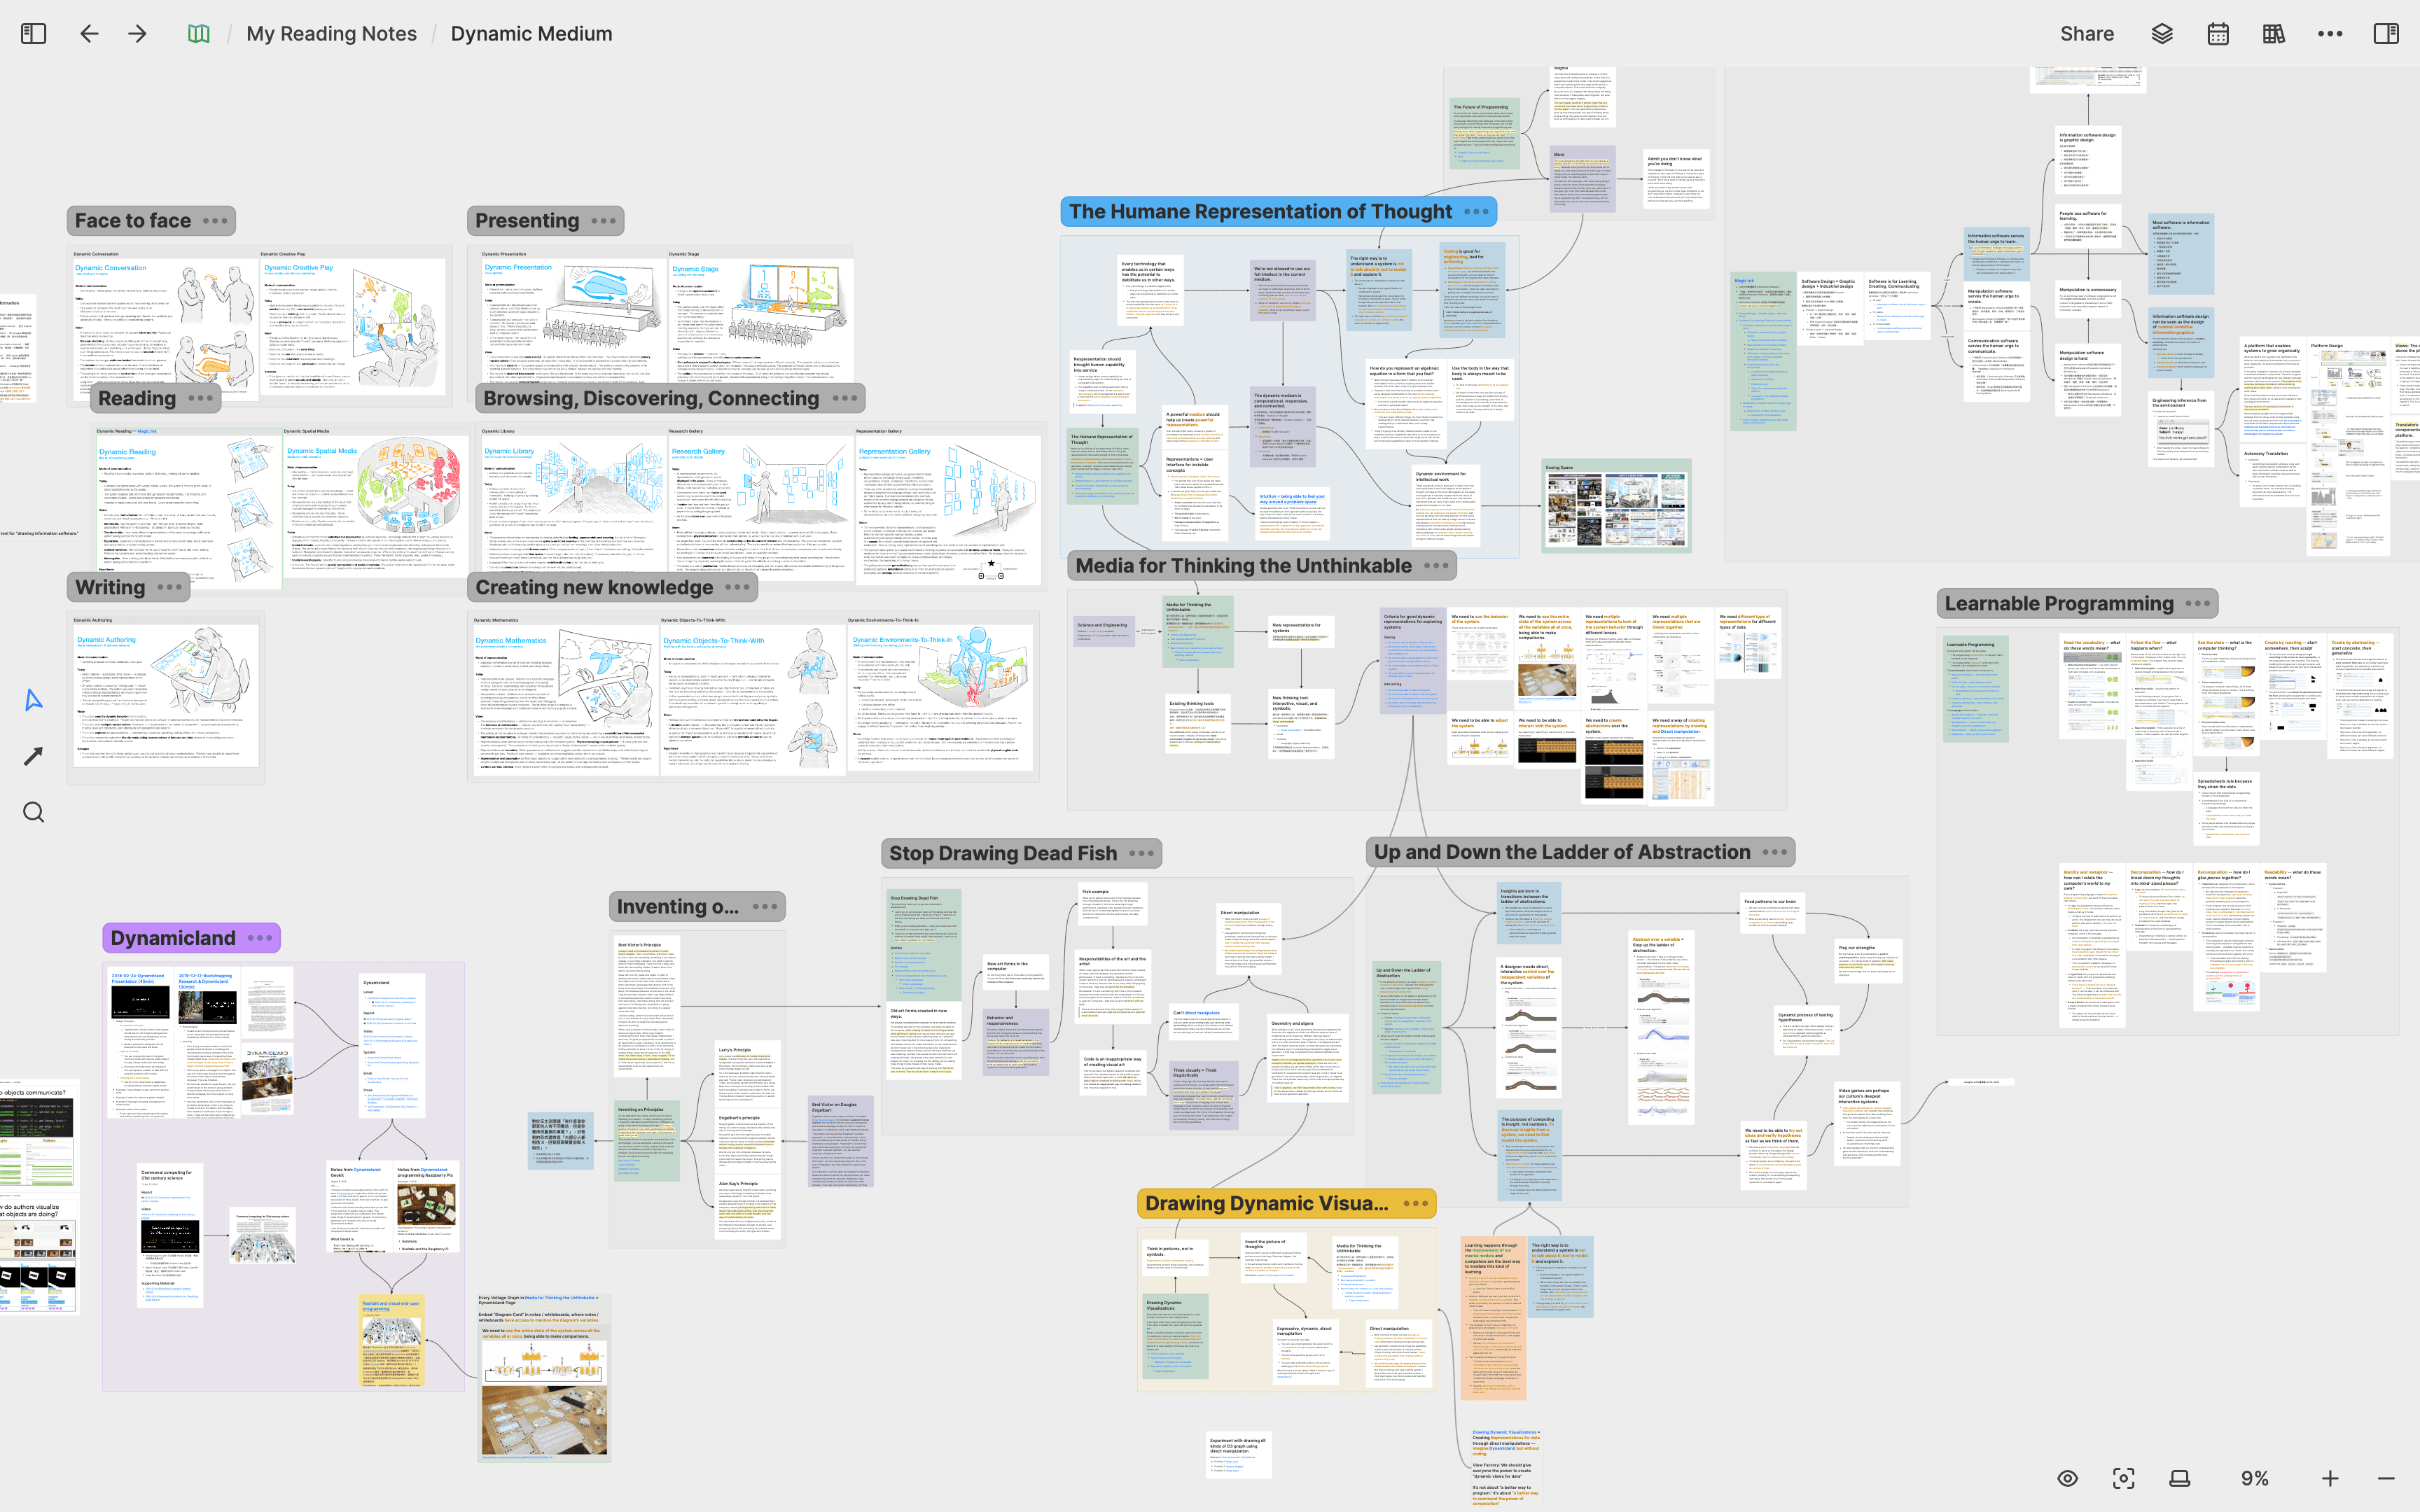Expand the Dynamicland node options
Image resolution: width=2420 pixels, height=1512 pixels.
click(x=260, y=937)
